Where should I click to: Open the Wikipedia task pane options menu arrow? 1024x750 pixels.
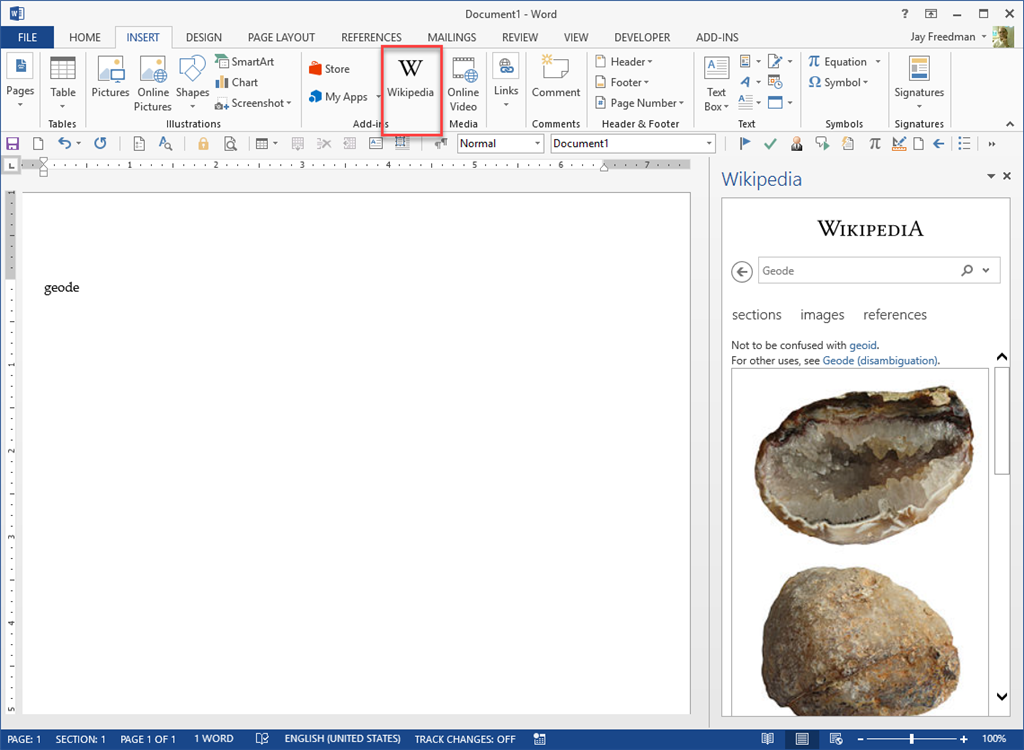tap(991, 176)
